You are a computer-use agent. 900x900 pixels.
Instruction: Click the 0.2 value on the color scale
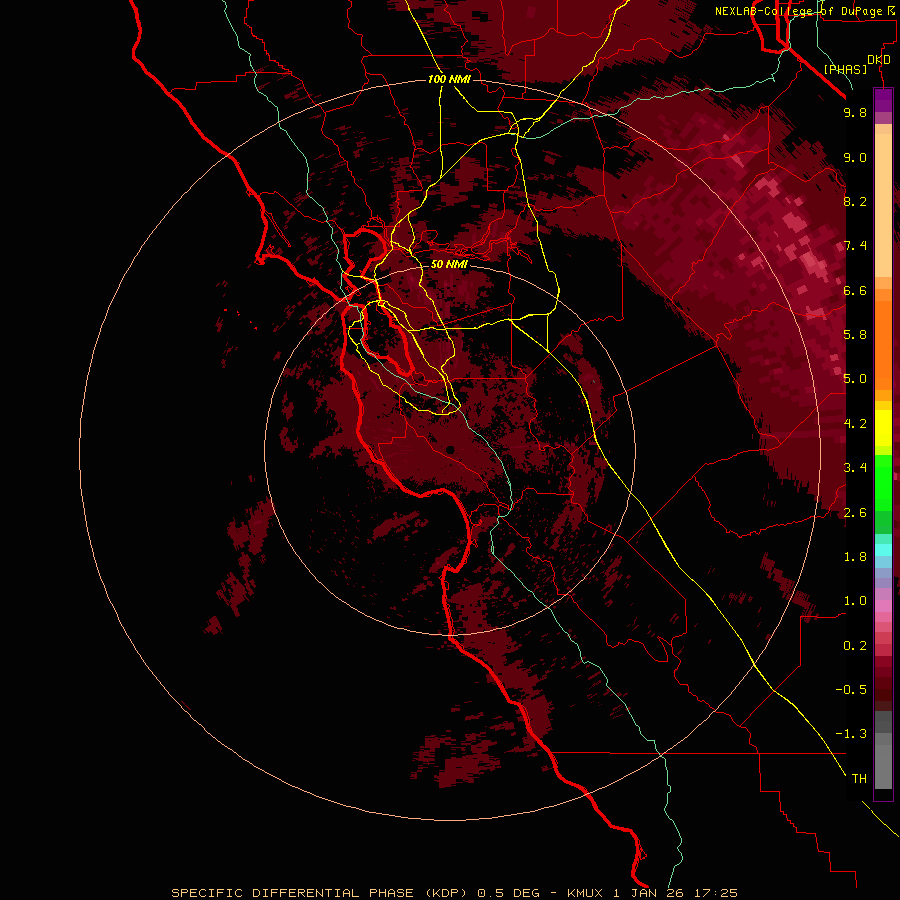855,646
